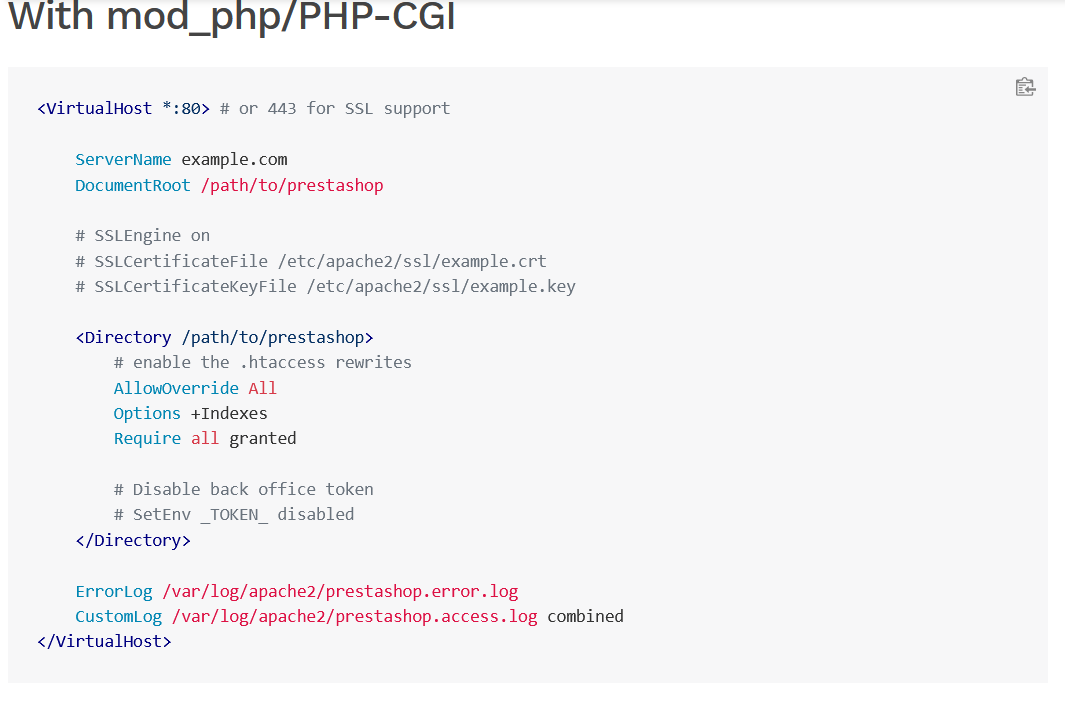
Task: Click the AllowOverride All line
Action: coord(195,389)
